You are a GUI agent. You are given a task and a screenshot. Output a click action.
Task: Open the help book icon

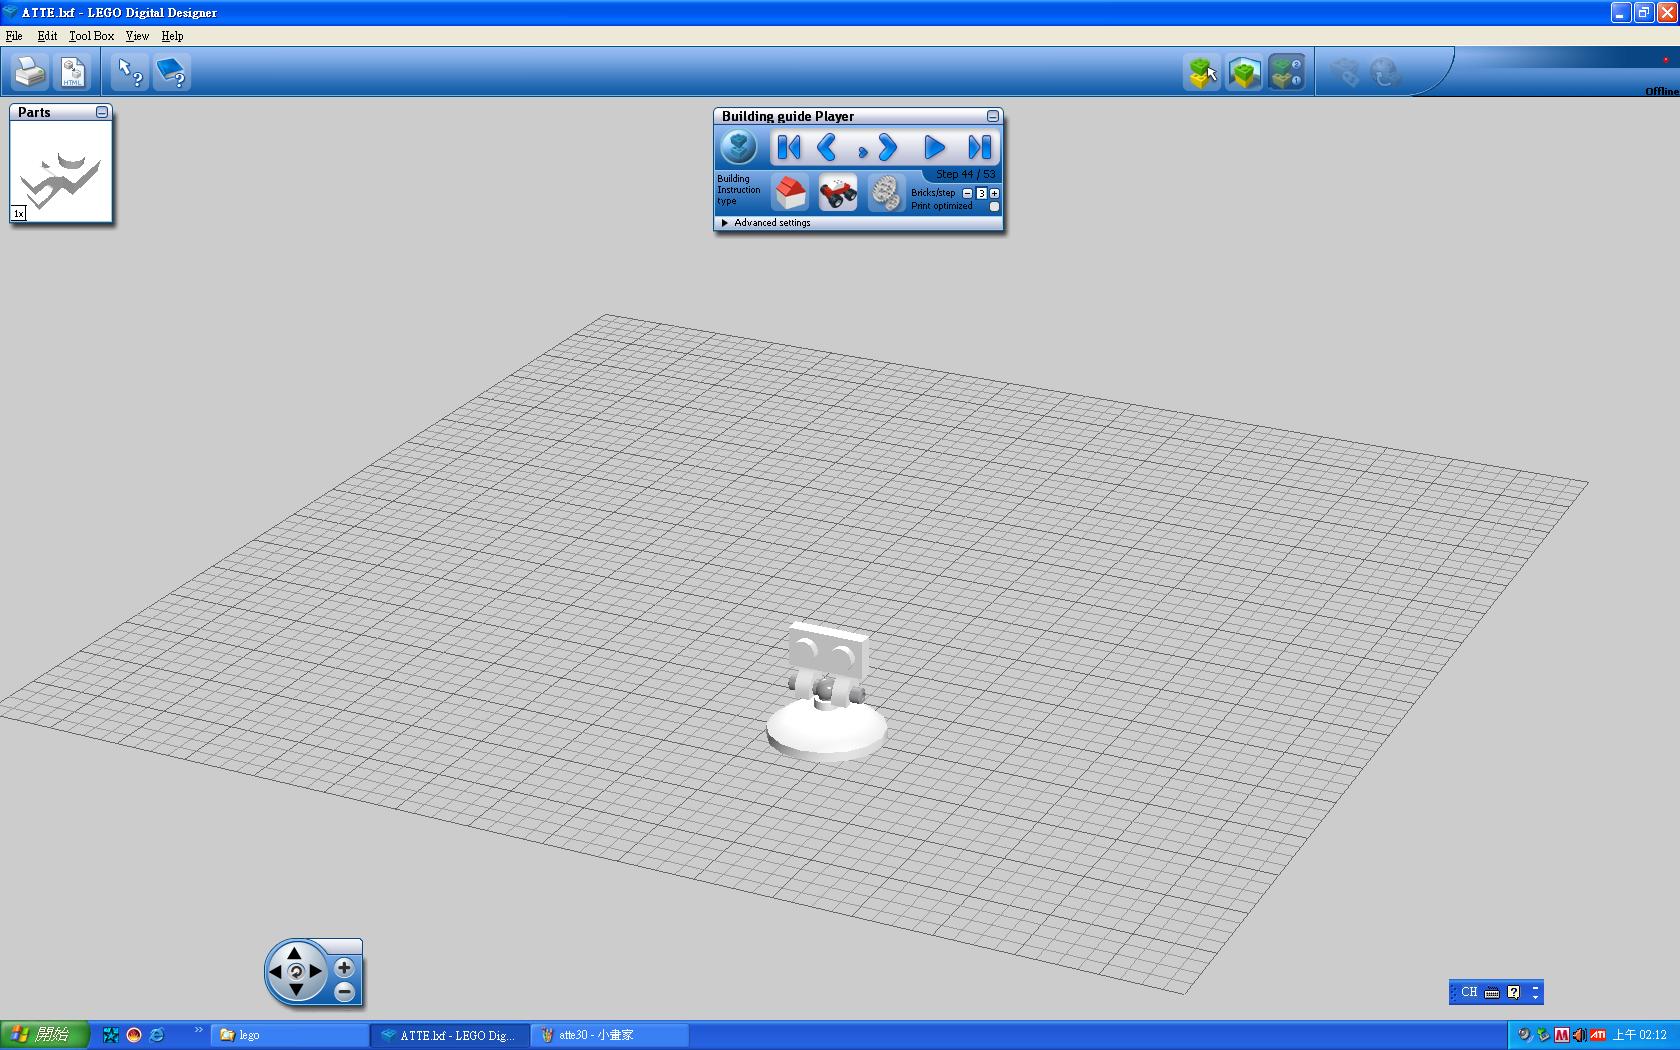[x=172, y=72]
